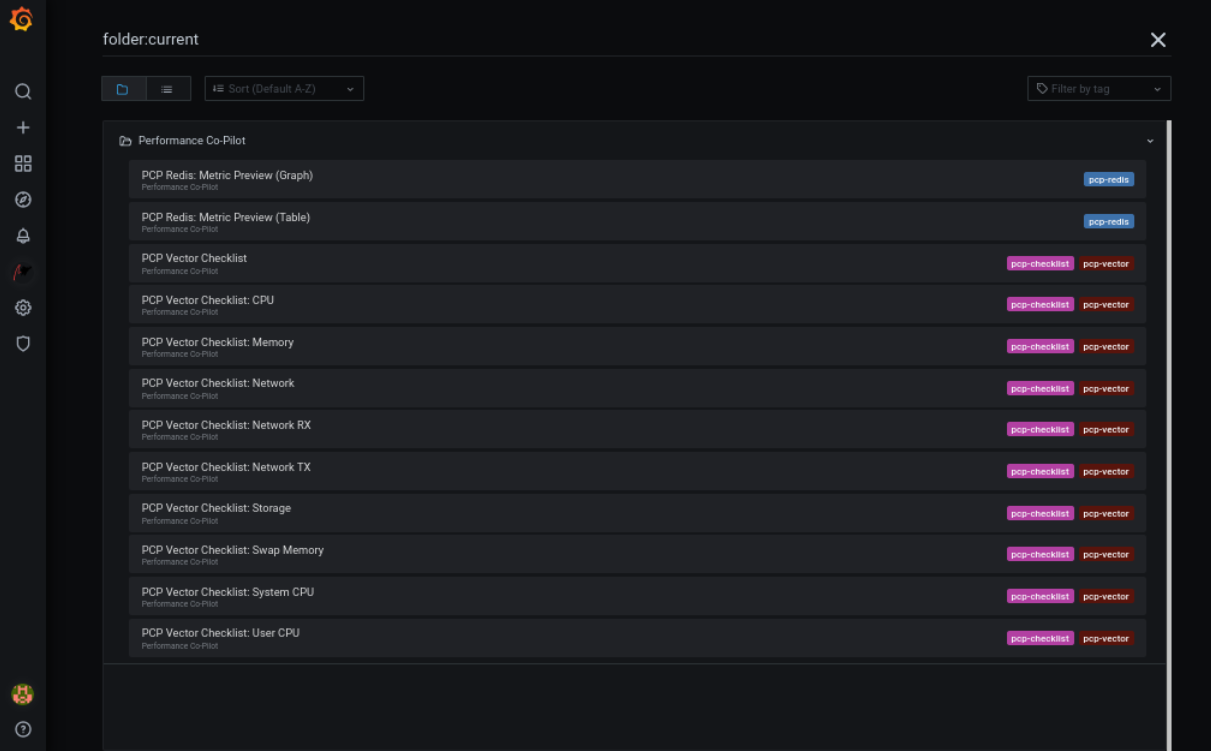Open Configuration with the gear icon
Image resolution: width=1211 pixels, height=751 pixels.
point(22,307)
